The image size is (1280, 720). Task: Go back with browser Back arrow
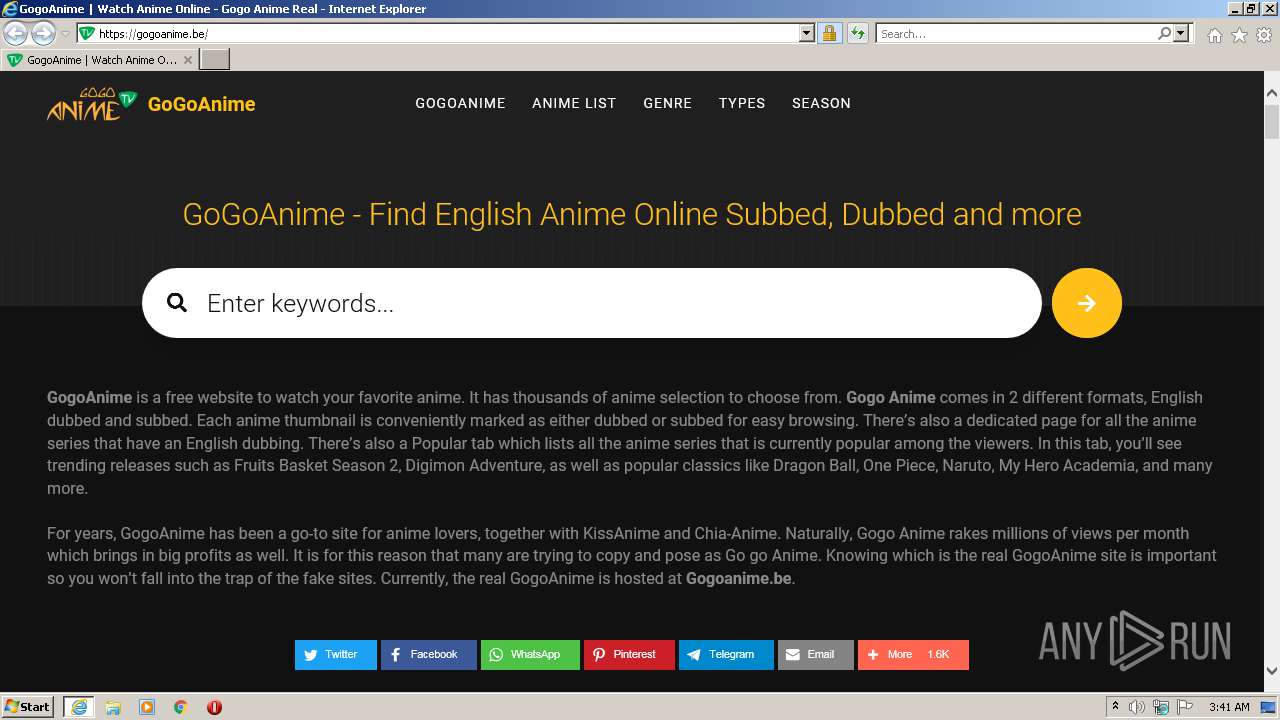[x=15, y=34]
